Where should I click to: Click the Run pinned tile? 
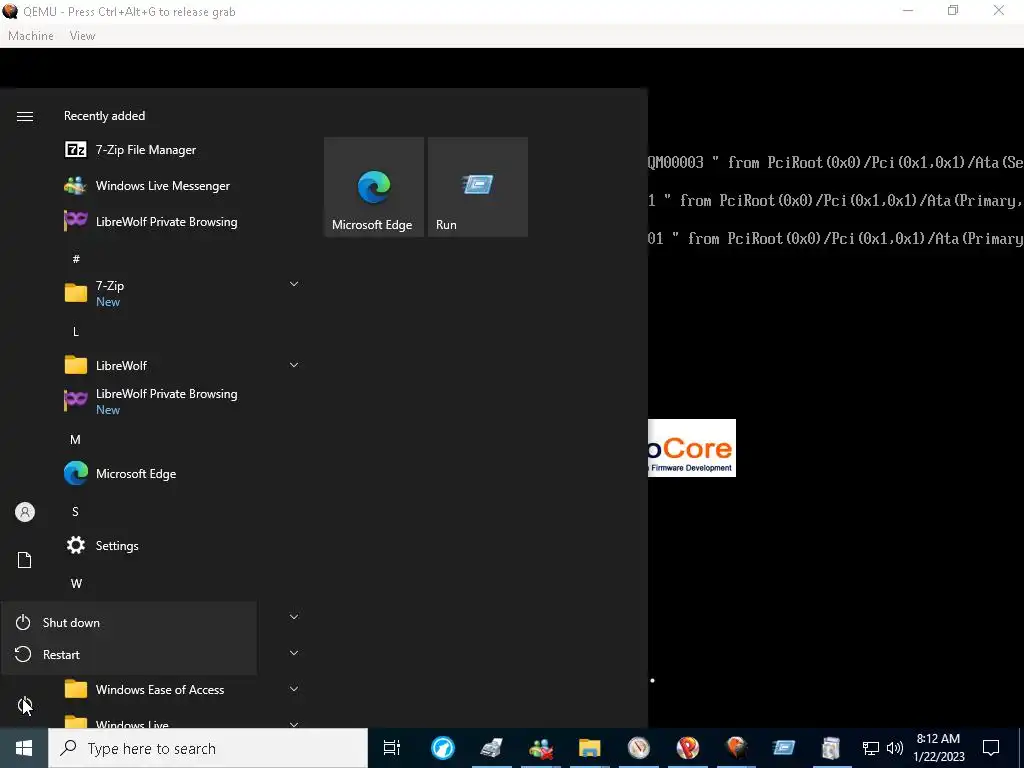coord(477,187)
